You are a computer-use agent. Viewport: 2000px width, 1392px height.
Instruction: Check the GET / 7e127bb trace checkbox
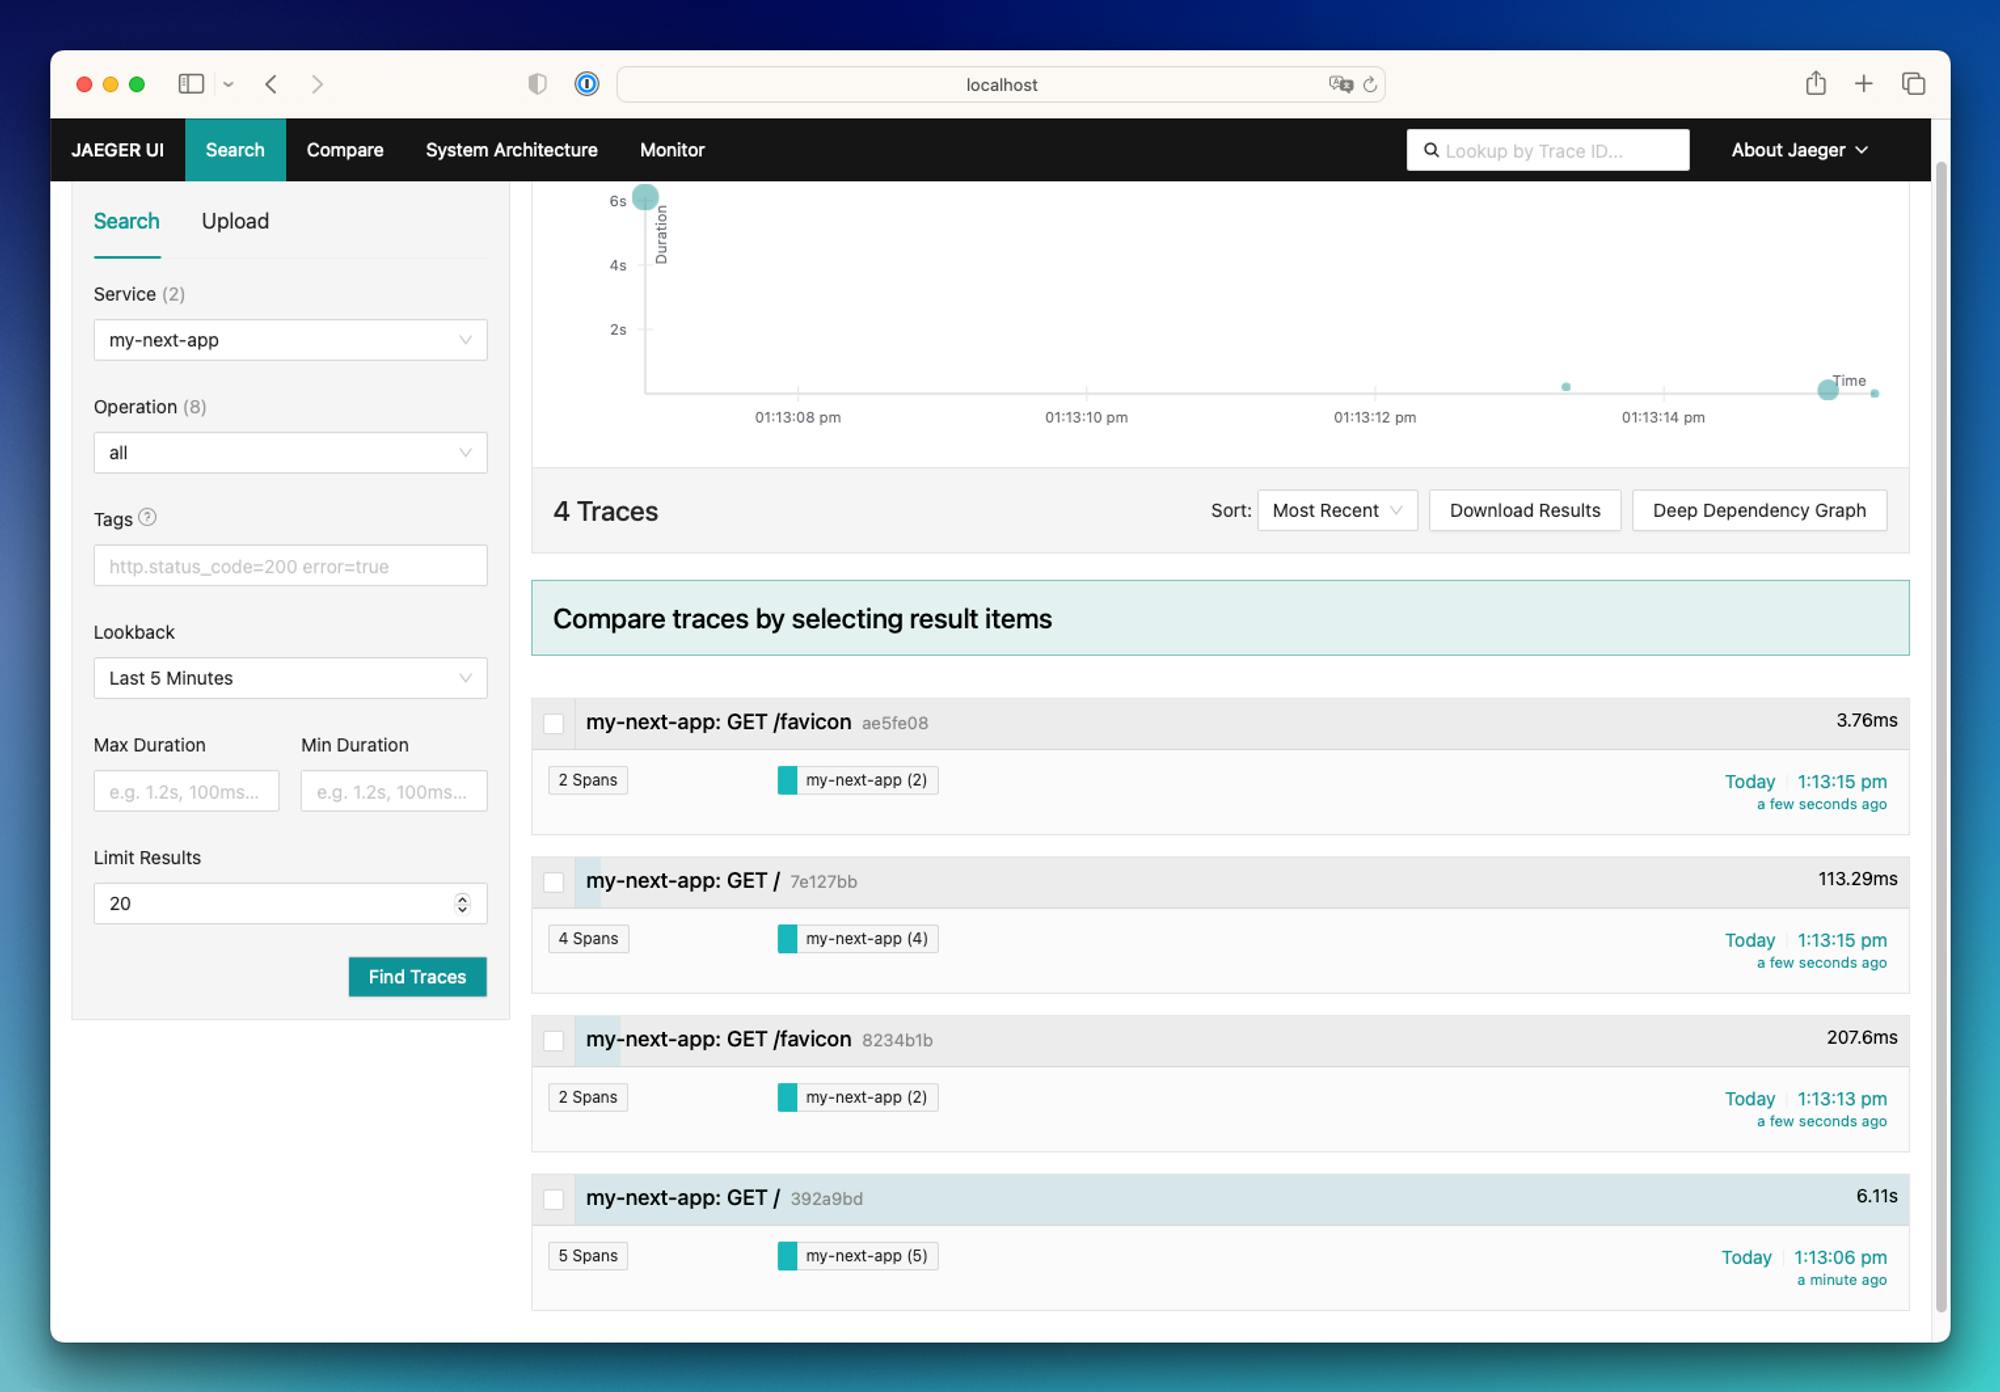tap(553, 882)
